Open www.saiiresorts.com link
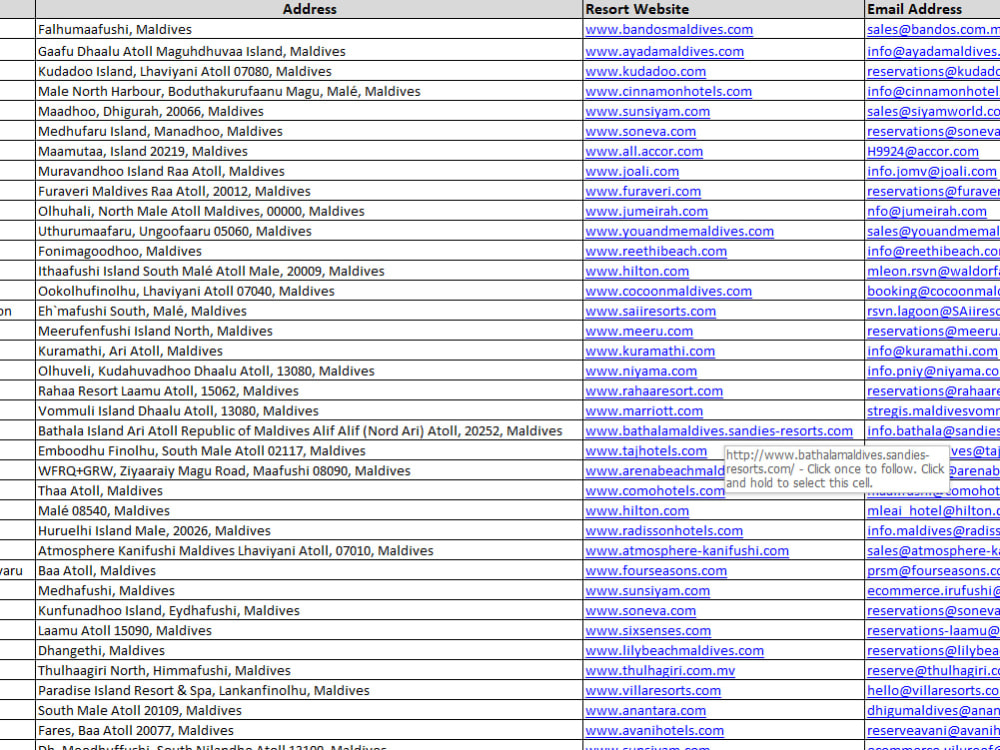The width and height of the screenshot is (1000, 750). tap(651, 311)
